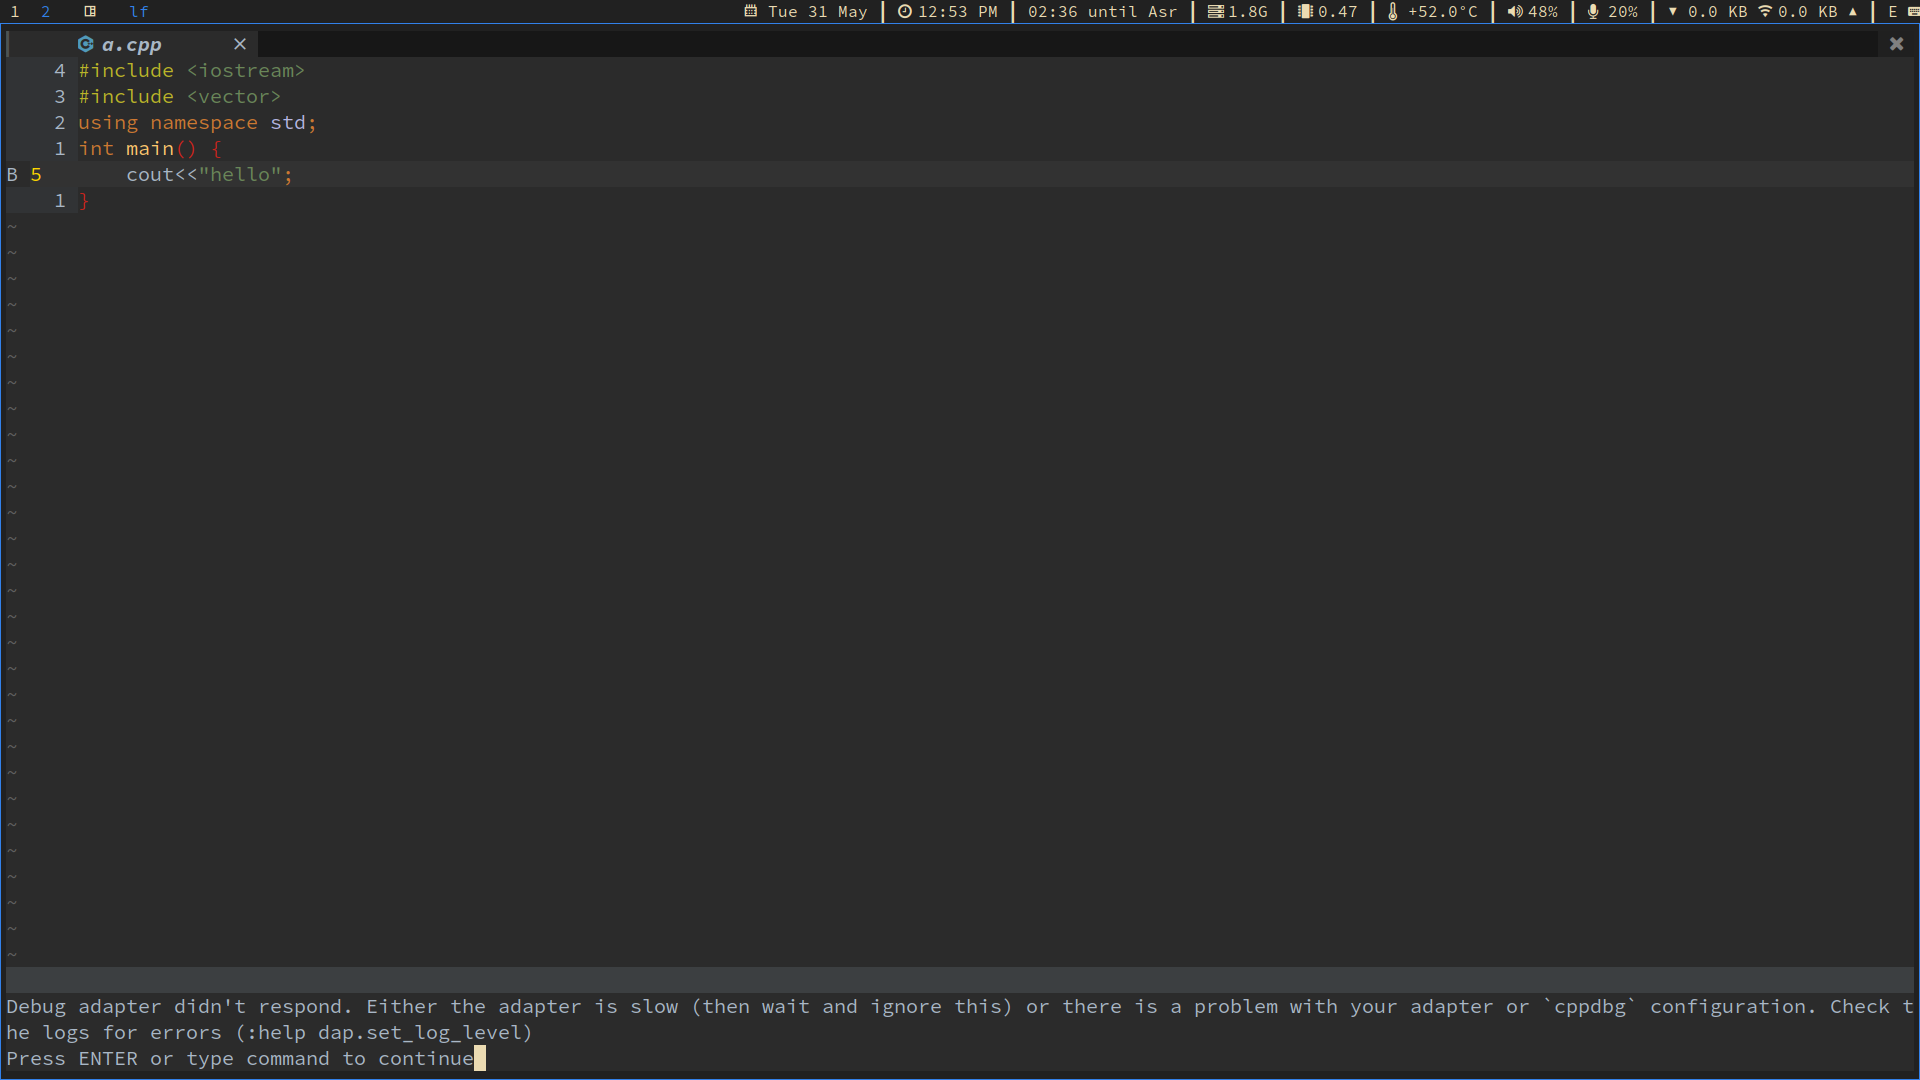This screenshot has width=1920, height=1080.
Task: Adjust the volume control at 48%
Action: point(1540,12)
